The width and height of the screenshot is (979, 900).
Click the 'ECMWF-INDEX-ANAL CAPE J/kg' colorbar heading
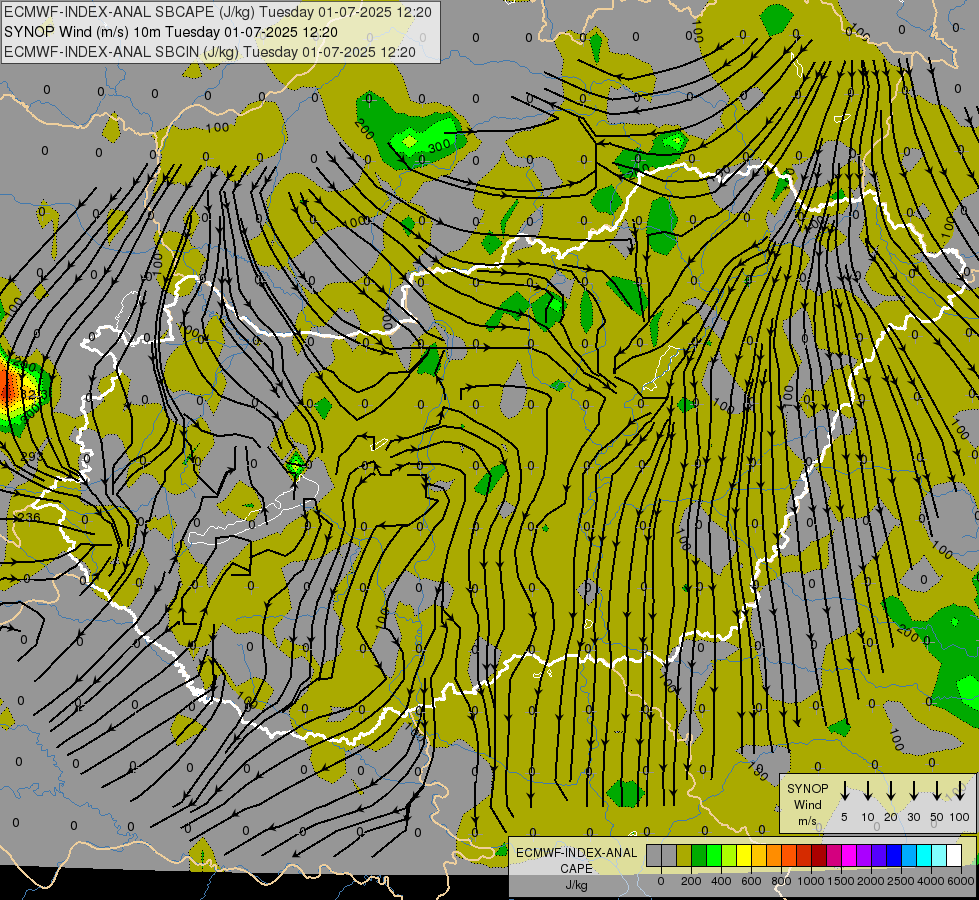[x=576, y=868]
